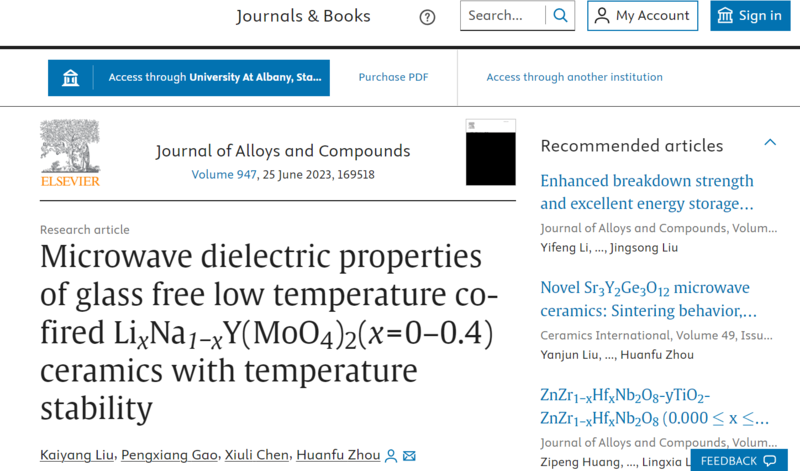Click the Elsevier tree logo
This screenshot has width=800, height=471.
point(70,153)
